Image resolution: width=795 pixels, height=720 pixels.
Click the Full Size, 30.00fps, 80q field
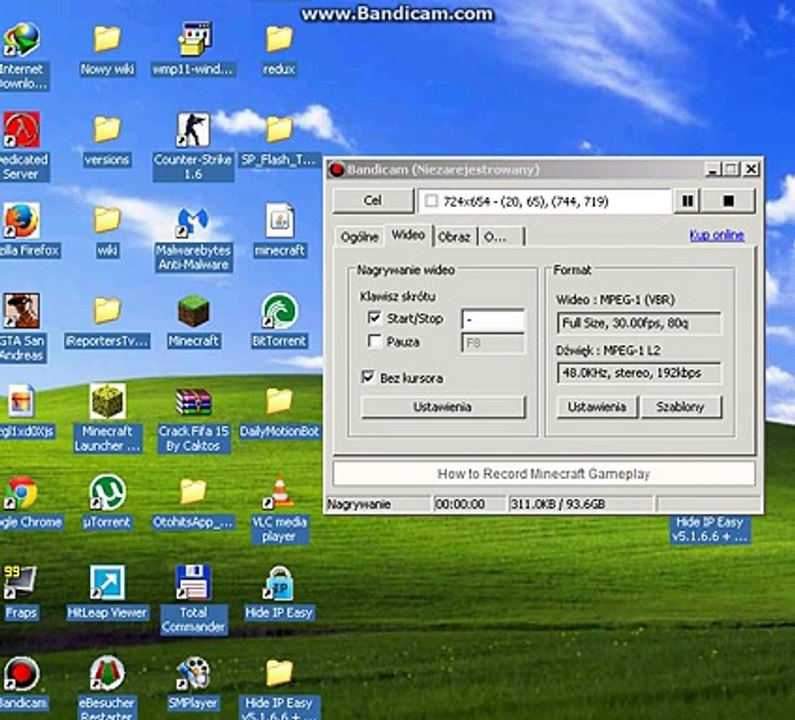tap(639, 323)
